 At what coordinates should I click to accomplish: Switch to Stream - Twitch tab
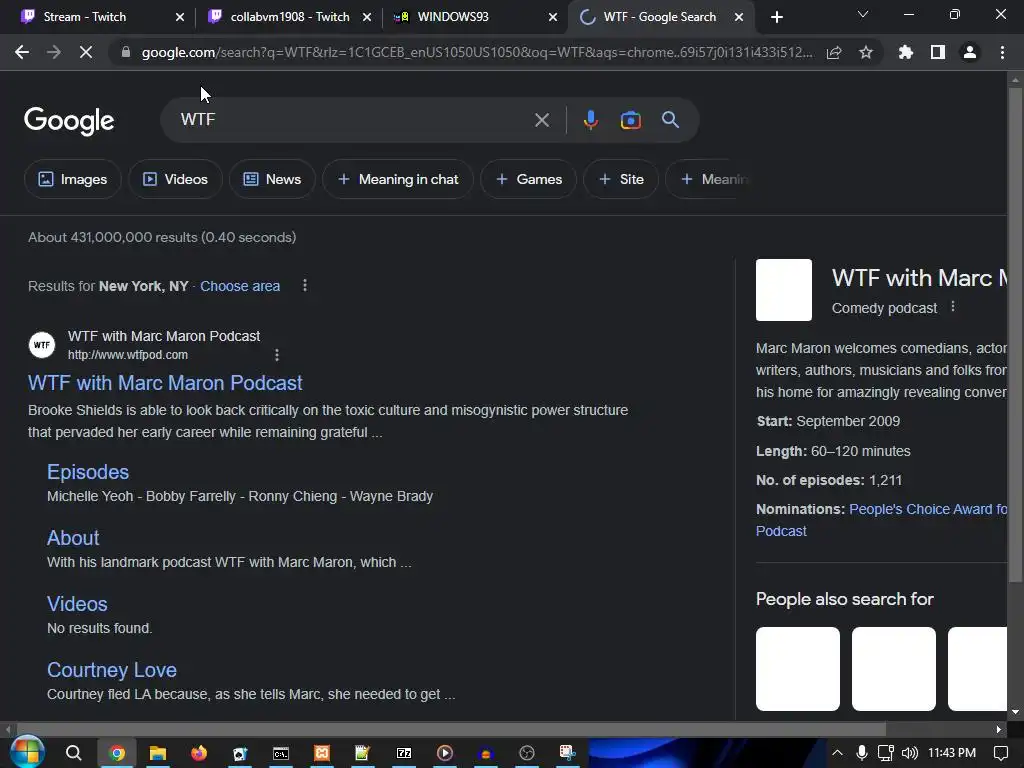point(85,17)
